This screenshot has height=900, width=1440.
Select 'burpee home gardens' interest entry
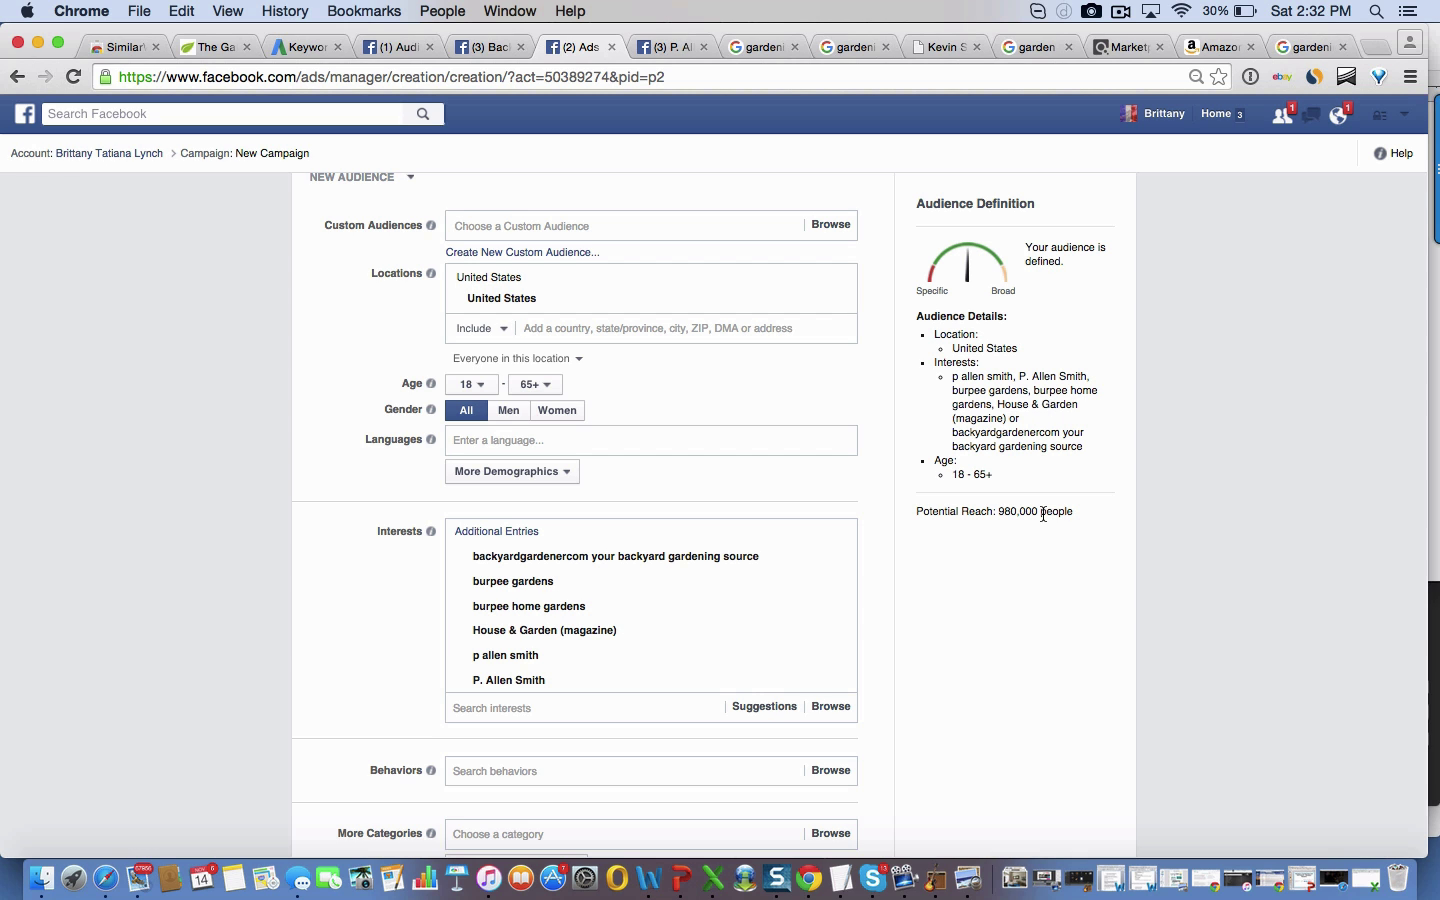coord(529,606)
